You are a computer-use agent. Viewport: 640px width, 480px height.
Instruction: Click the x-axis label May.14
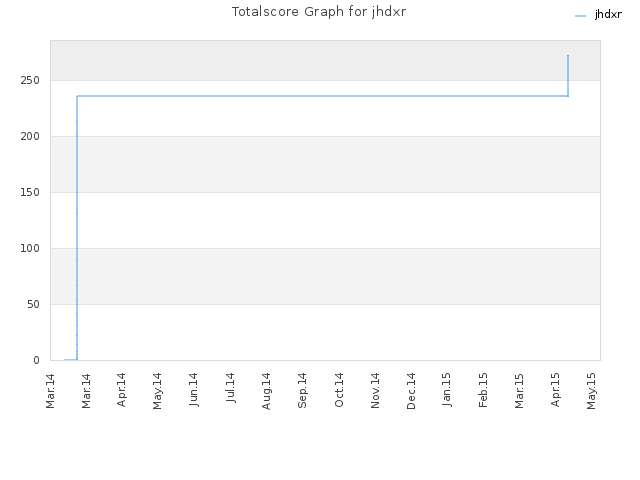157,391
